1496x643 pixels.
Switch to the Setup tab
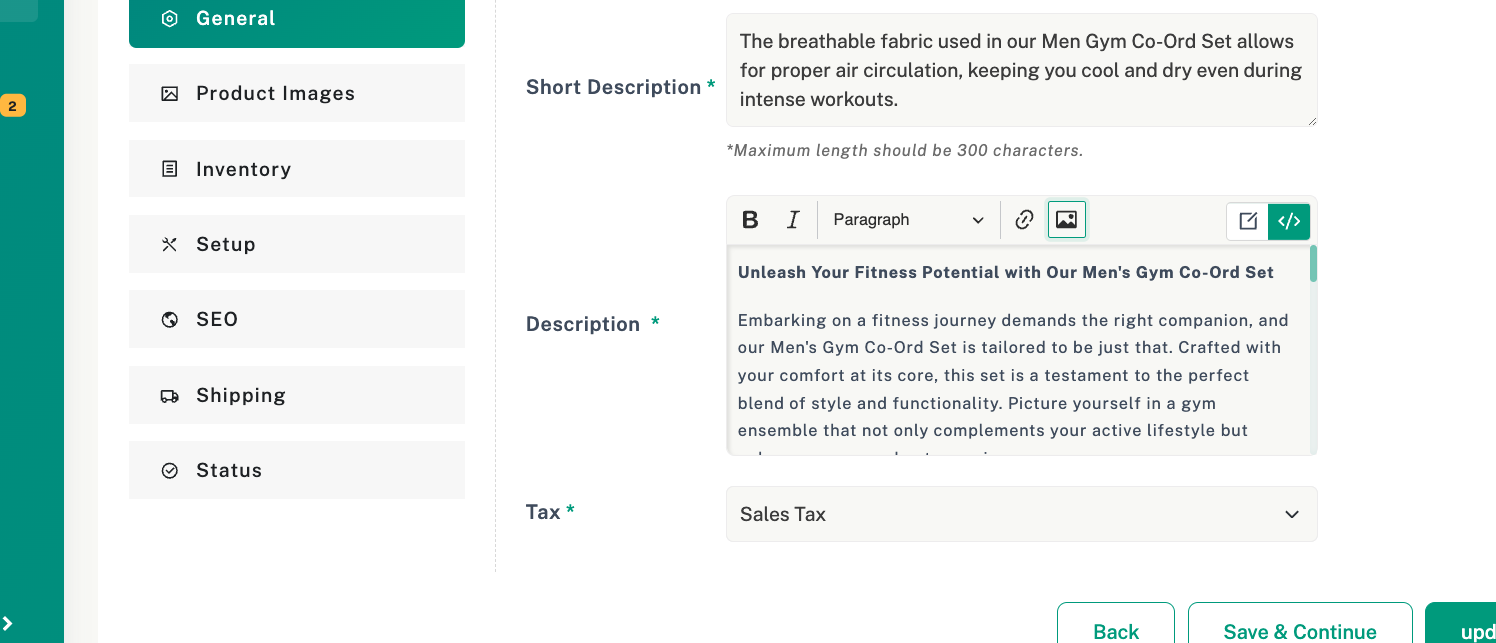(297, 244)
